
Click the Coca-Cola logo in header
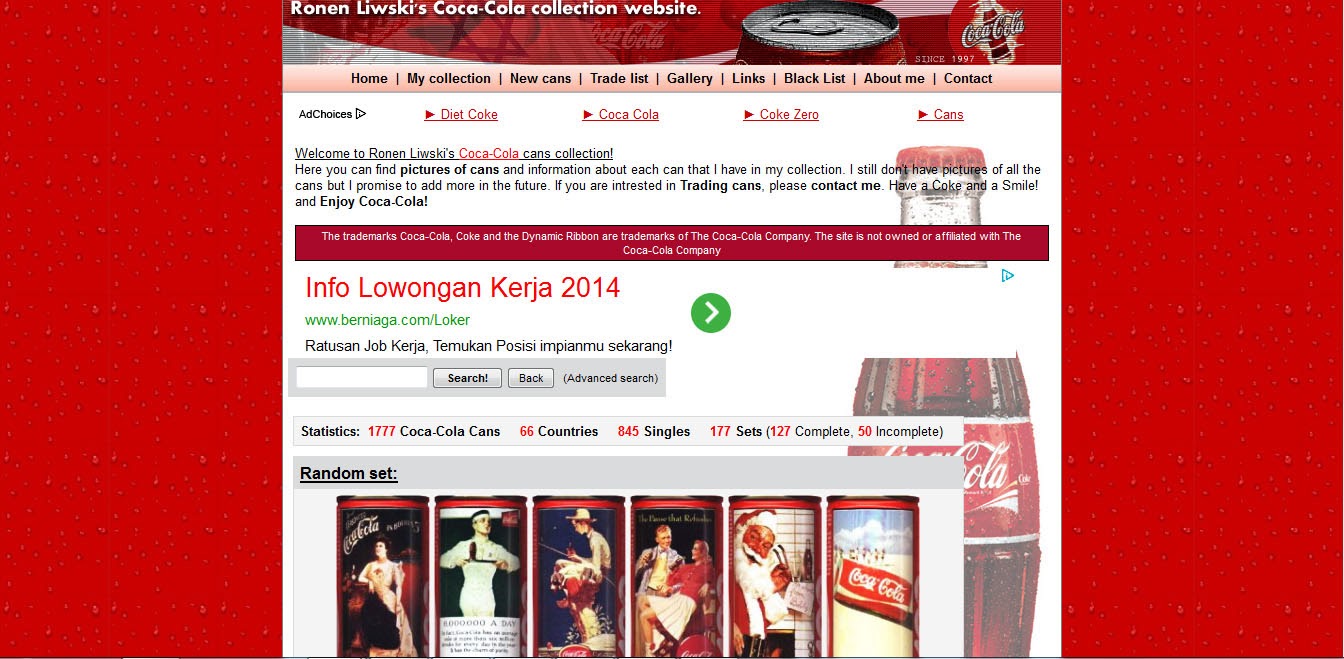[992, 30]
